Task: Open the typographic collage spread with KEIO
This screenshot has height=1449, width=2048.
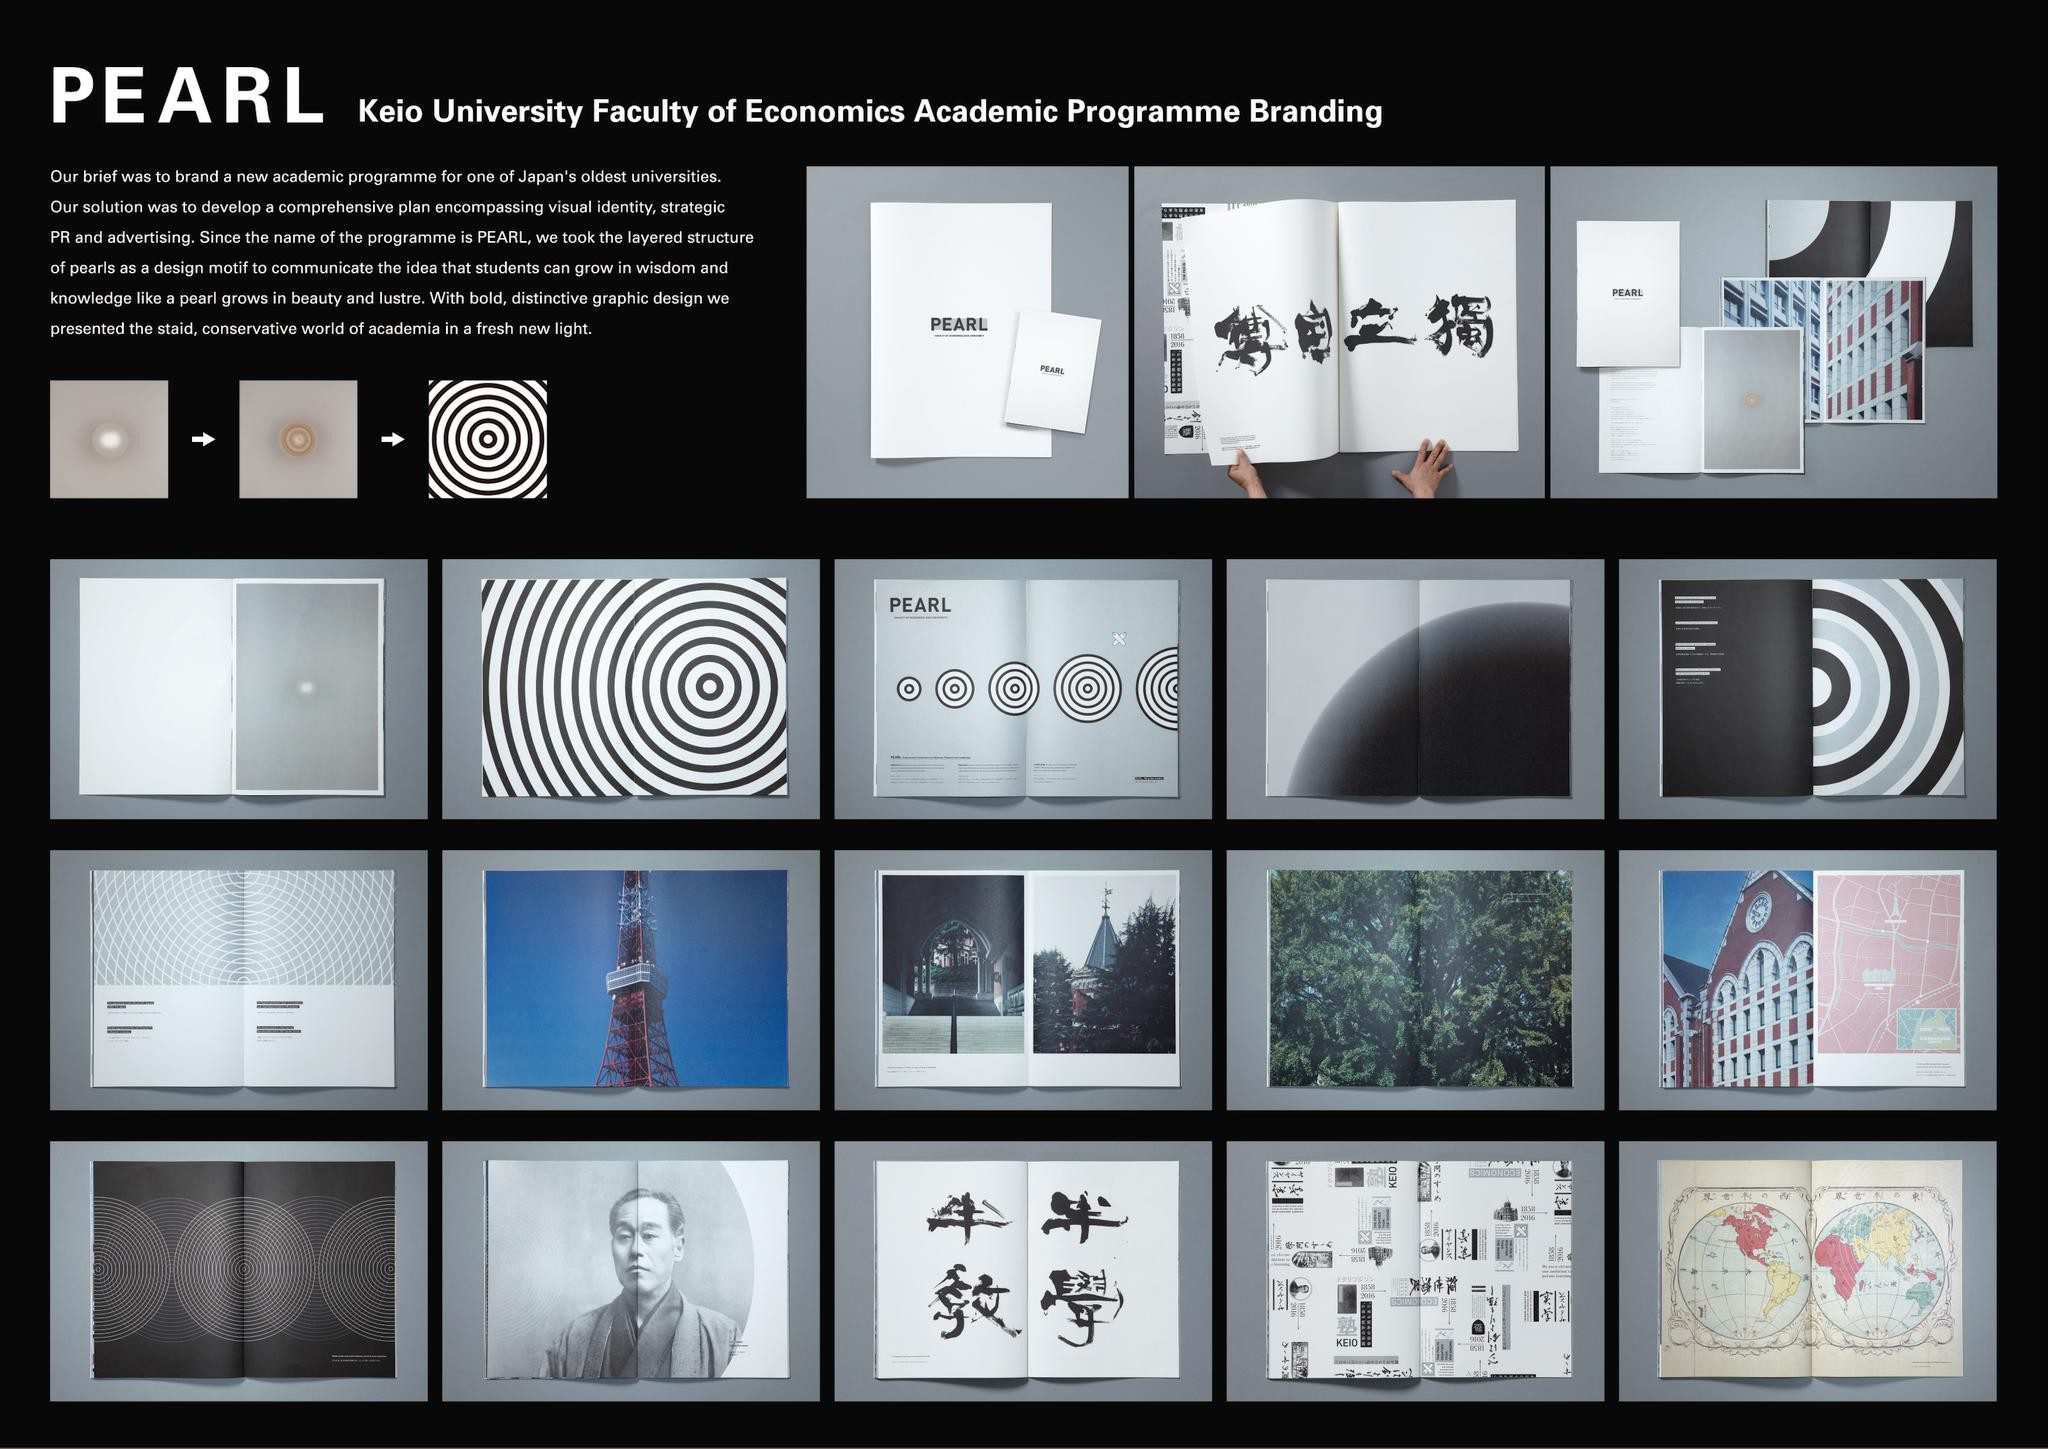Action: click(1415, 1271)
